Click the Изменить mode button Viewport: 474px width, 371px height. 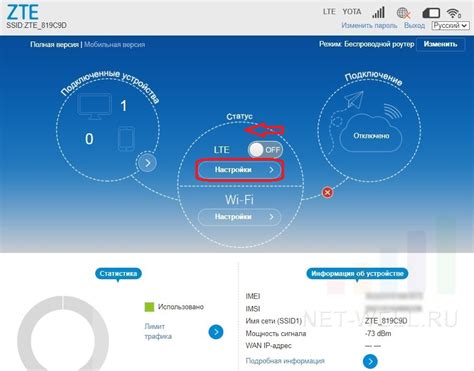[440, 44]
